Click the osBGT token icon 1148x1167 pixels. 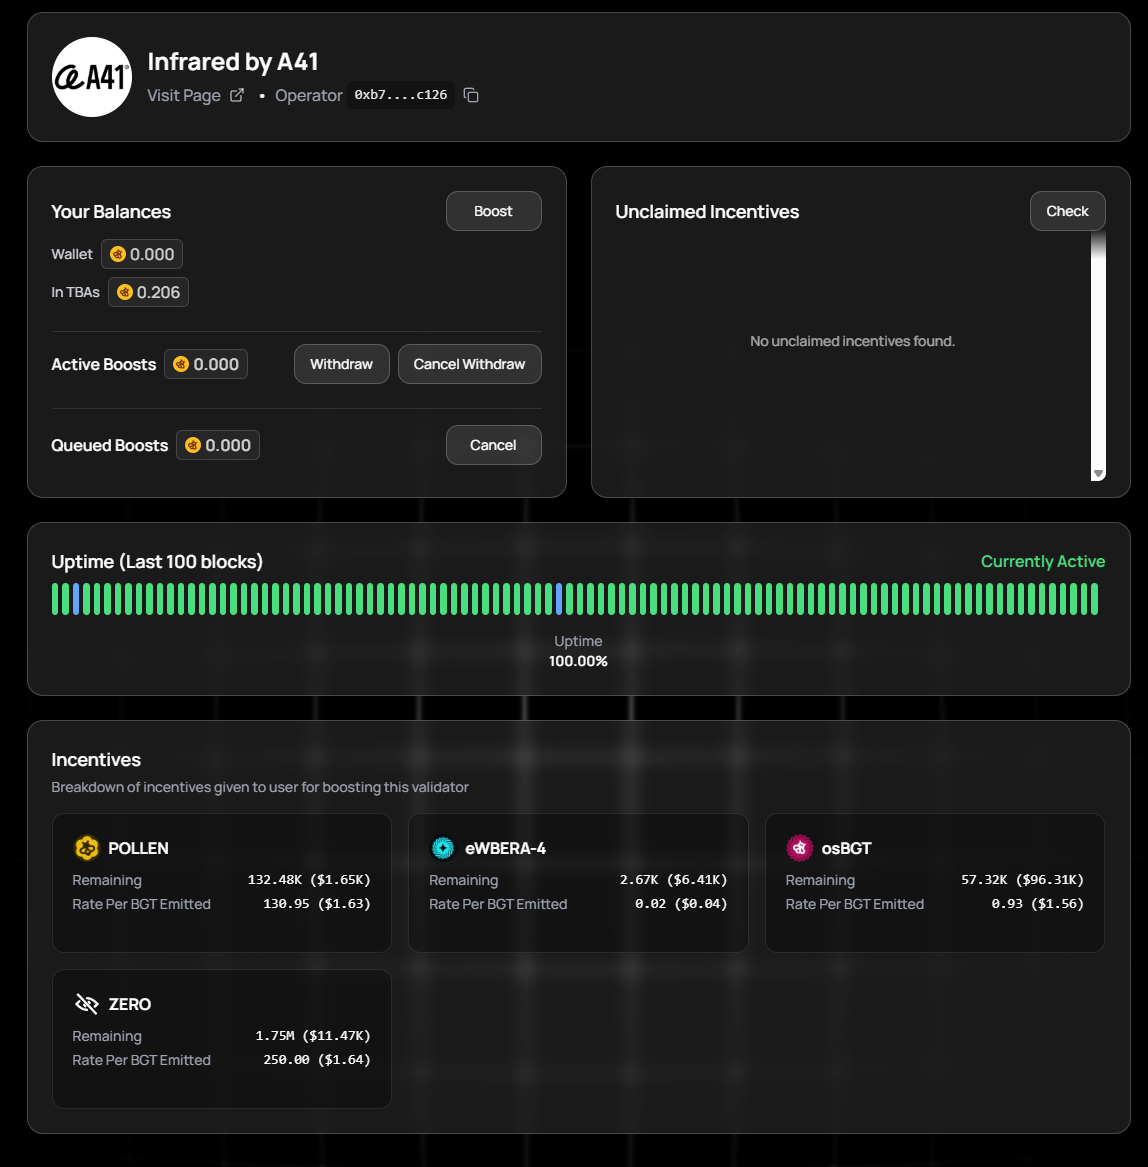(x=799, y=848)
